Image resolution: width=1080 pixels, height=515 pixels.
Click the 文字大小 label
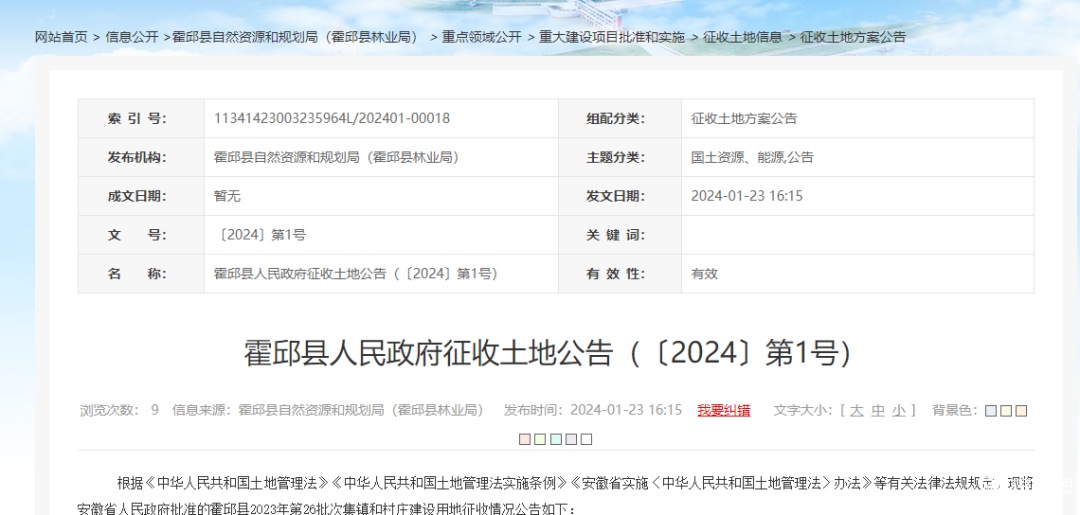[805, 410]
